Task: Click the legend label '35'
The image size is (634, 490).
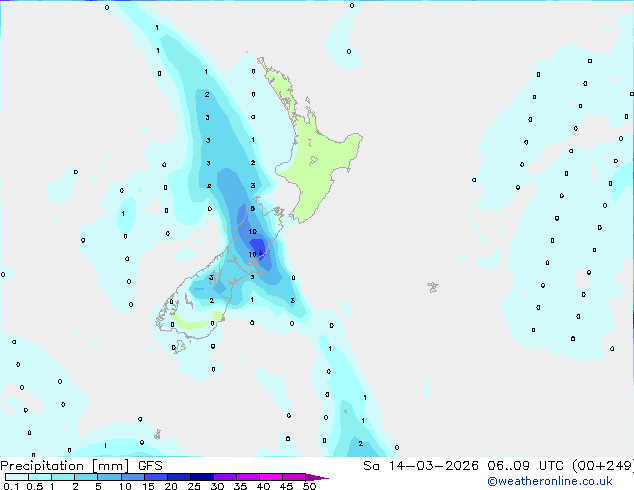Action: 240,486
